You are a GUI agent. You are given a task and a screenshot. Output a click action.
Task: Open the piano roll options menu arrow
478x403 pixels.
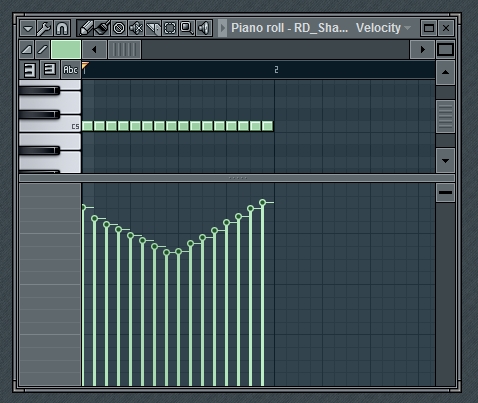28,28
